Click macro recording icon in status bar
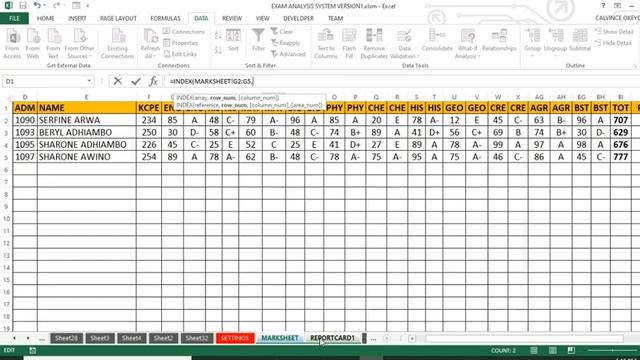 pyautogui.click(x=33, y=350)
